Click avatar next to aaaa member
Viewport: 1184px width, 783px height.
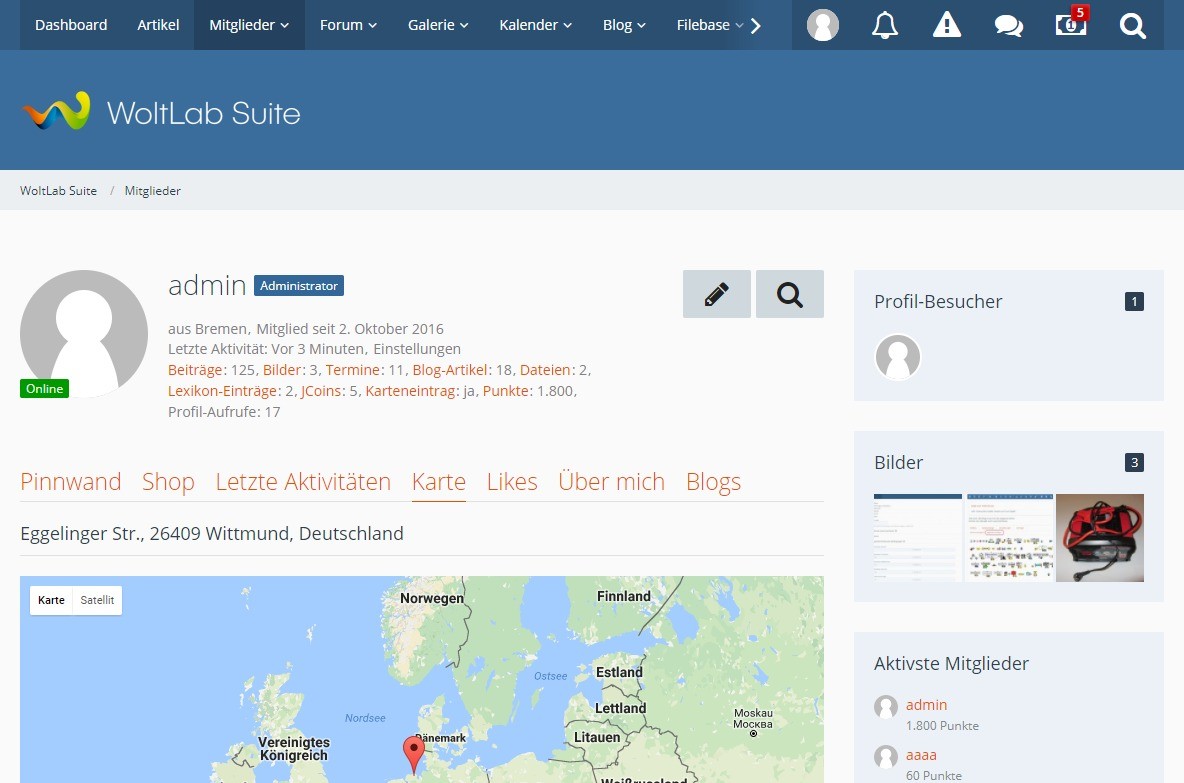[886, 757]
